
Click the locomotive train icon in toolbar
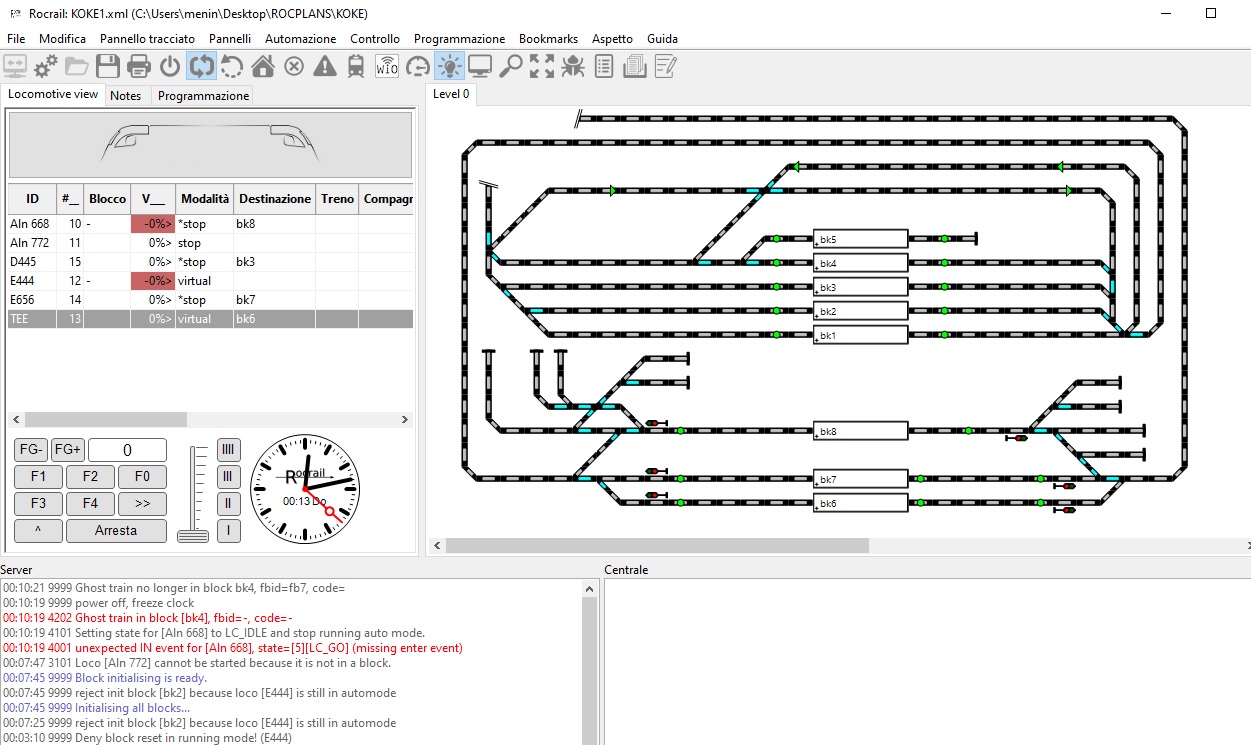[356, 67]
